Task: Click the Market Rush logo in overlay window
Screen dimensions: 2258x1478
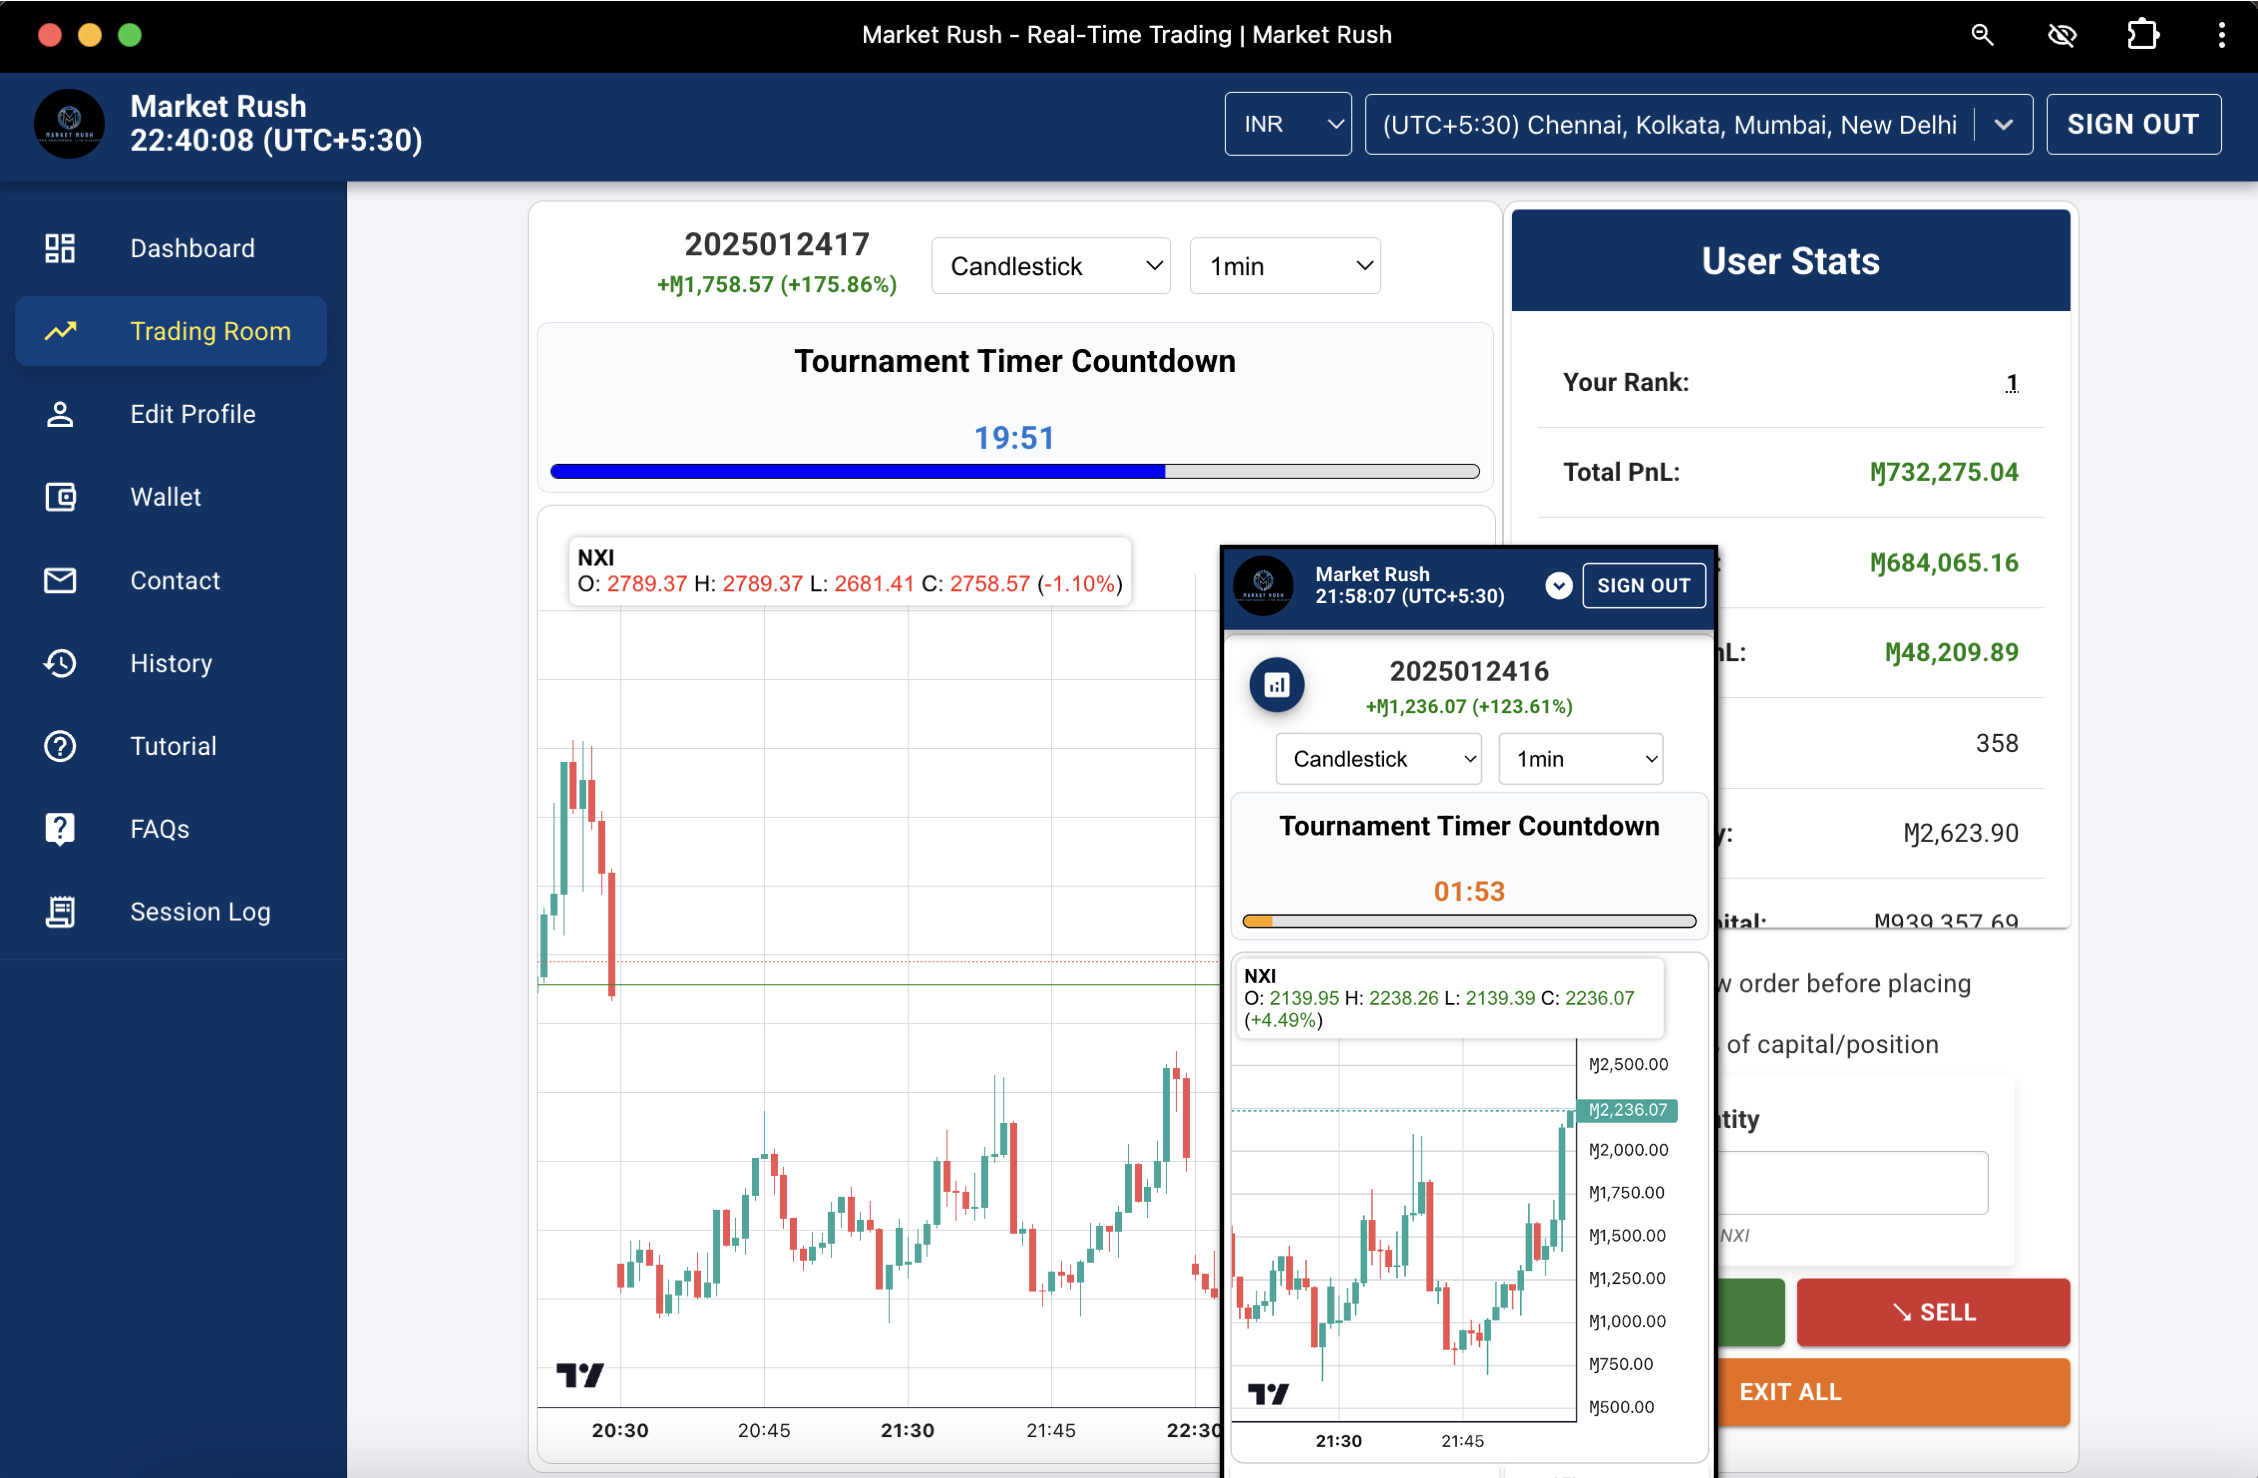Action: (x=1263, y=585)
